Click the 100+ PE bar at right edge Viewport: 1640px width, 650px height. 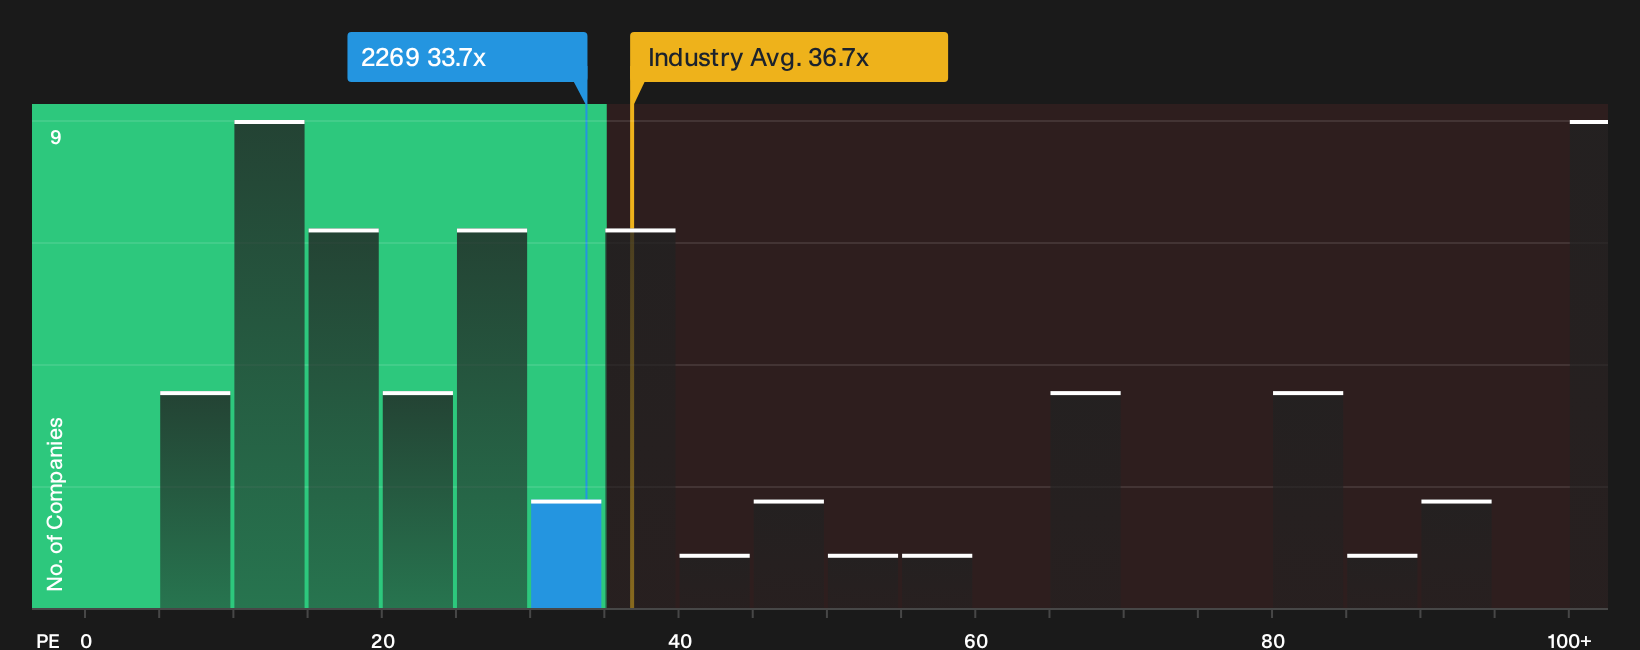coord(1589,364)
